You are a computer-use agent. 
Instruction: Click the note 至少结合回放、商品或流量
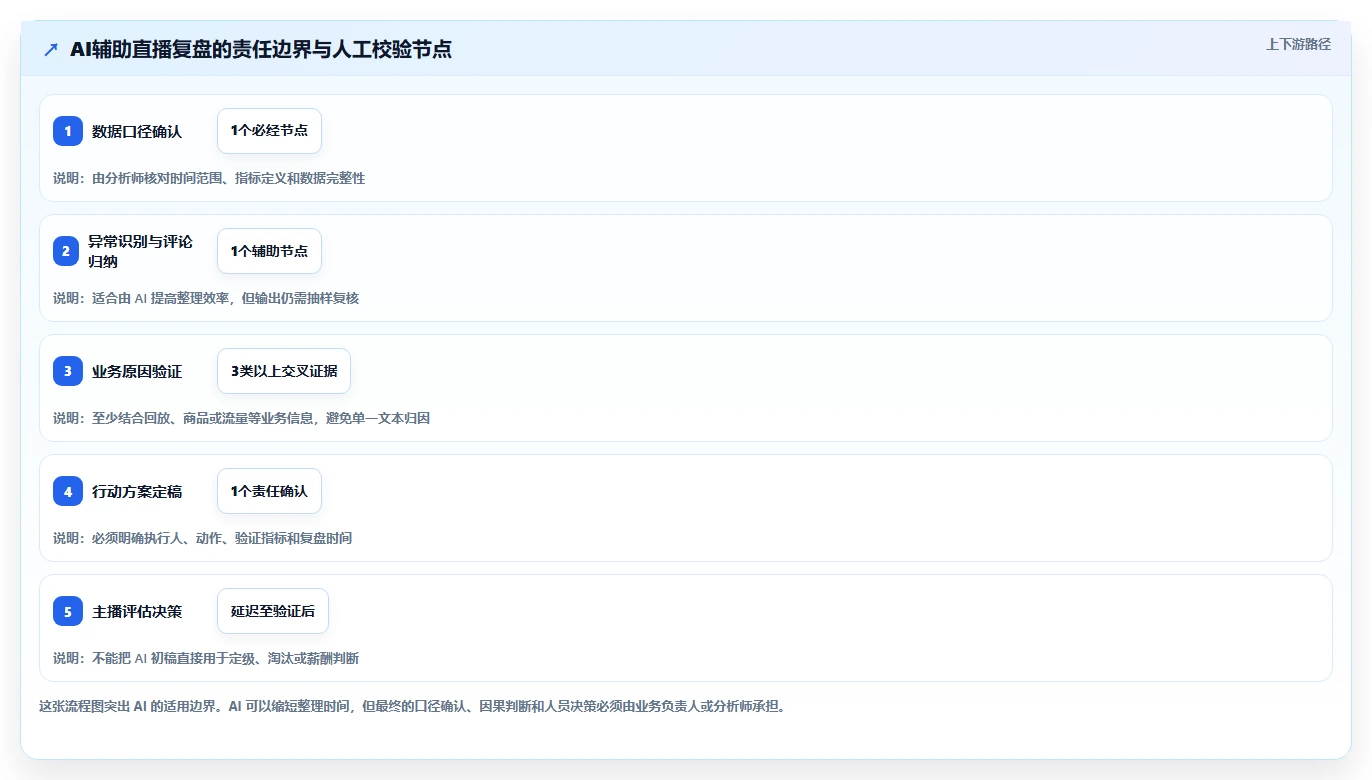tap(241, 418)
